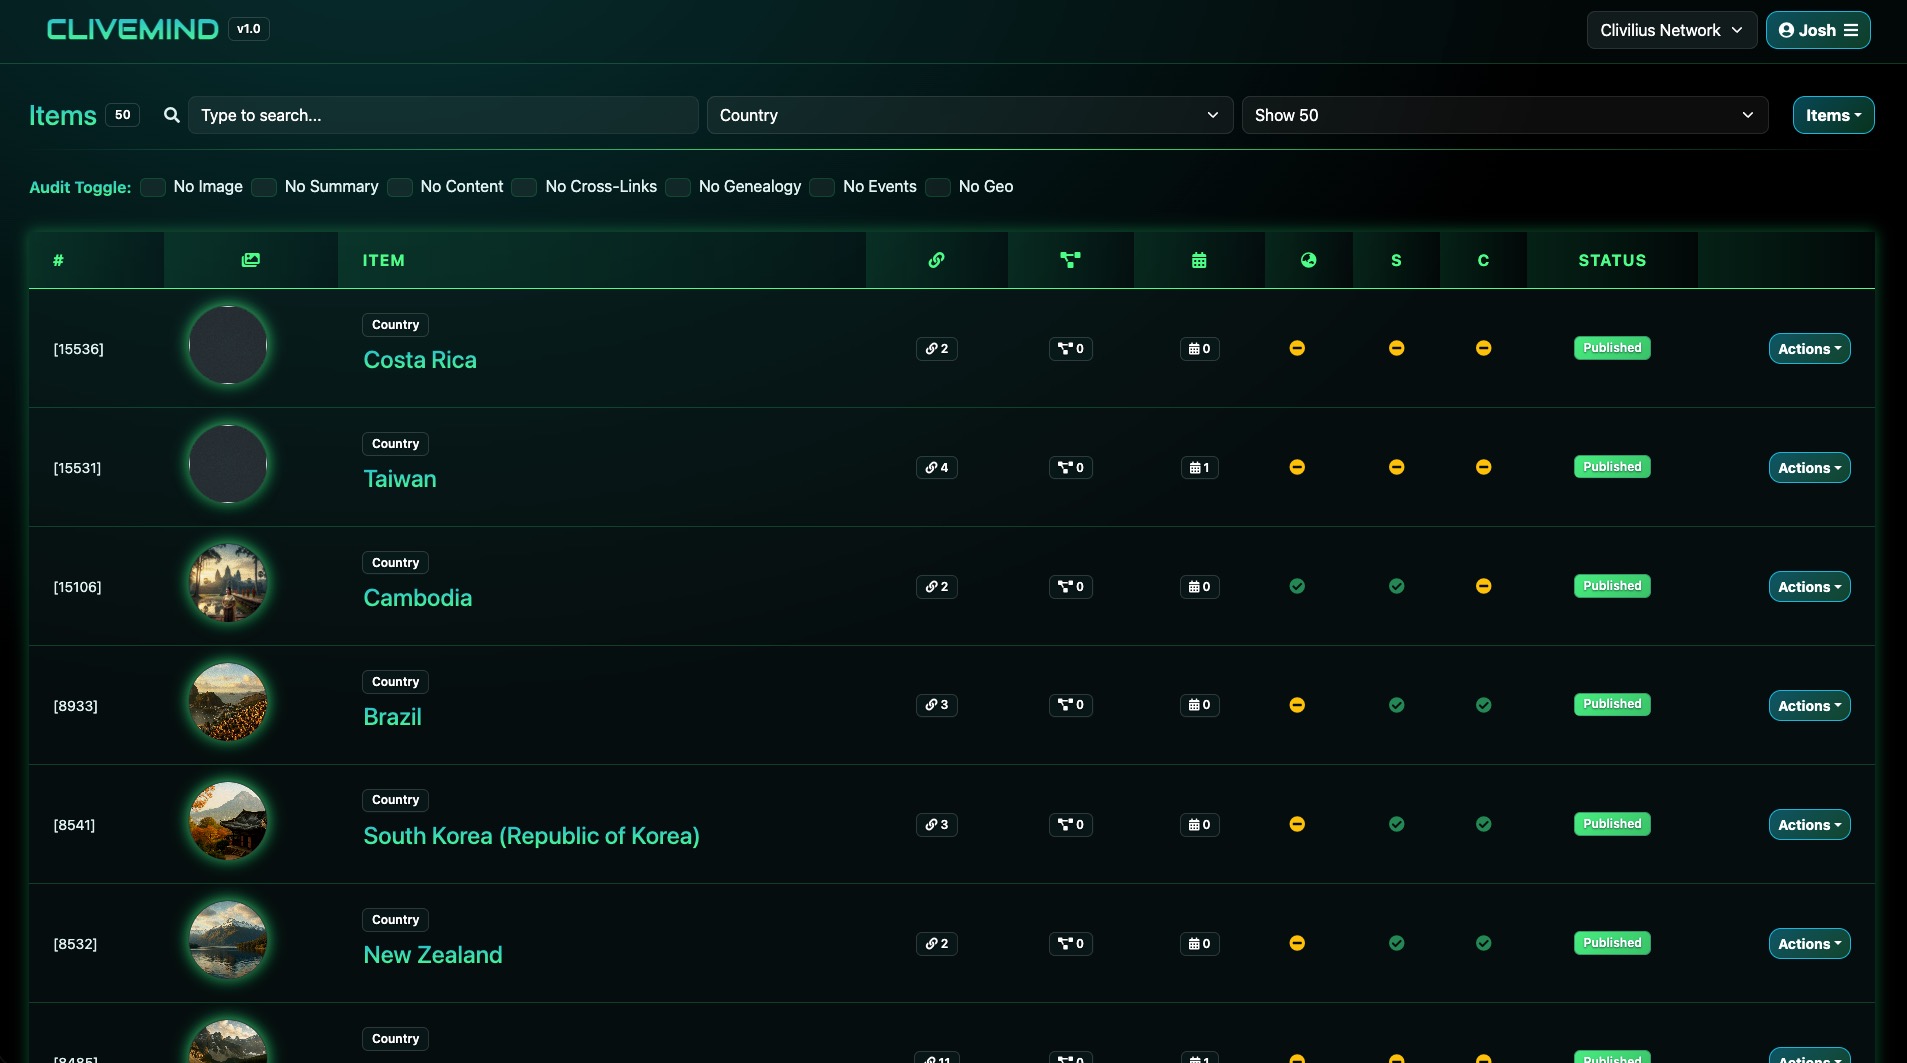Open the Items menu button
Image resolution: width=1907 pixels, height=1063 pixels.
point(1833,115)
